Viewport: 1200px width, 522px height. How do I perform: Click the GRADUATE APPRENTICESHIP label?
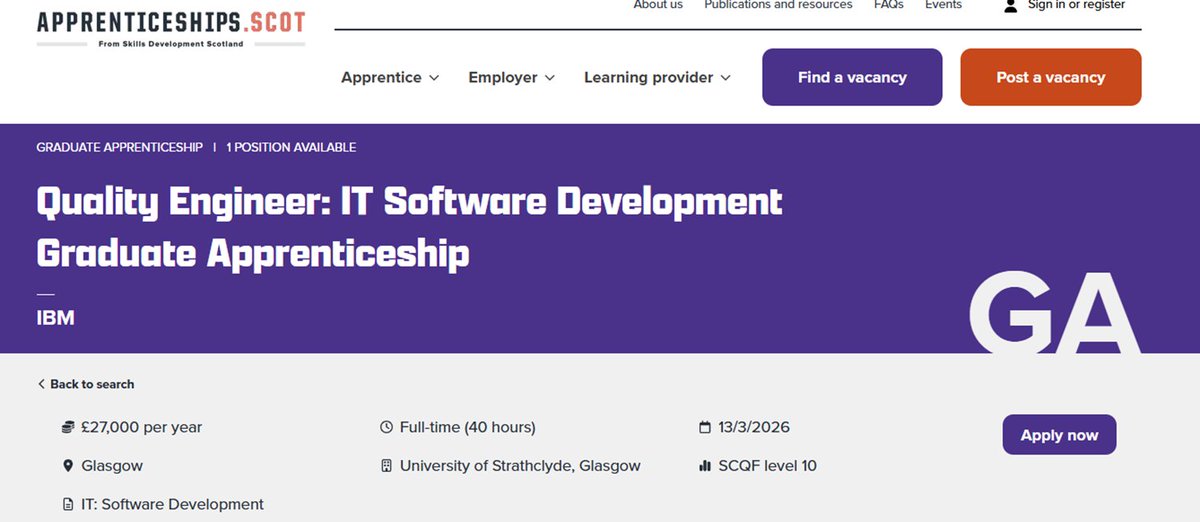[120, 147]
